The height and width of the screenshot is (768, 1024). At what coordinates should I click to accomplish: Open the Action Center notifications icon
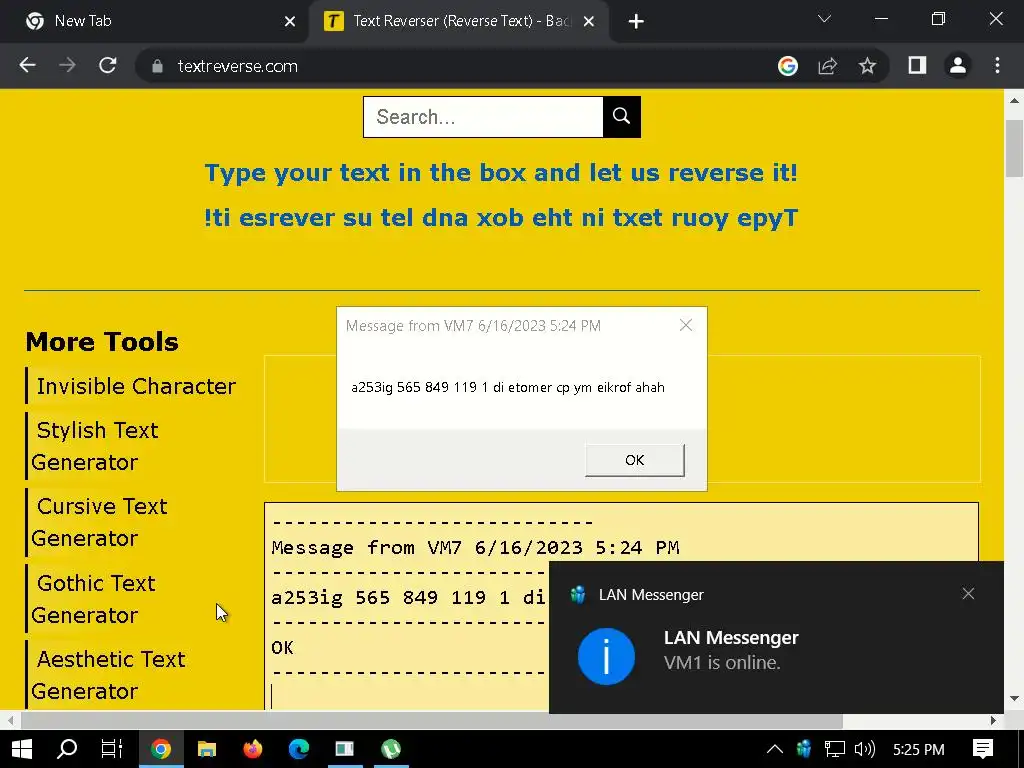[983, 749]
